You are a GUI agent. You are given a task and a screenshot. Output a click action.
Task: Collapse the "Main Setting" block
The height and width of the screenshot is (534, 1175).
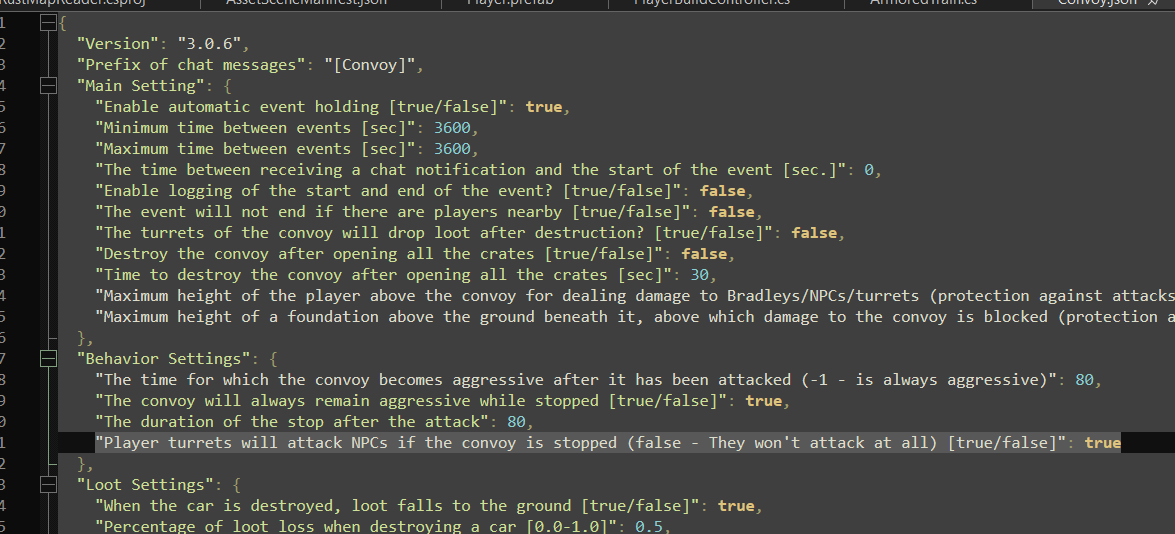coord(49,86)
